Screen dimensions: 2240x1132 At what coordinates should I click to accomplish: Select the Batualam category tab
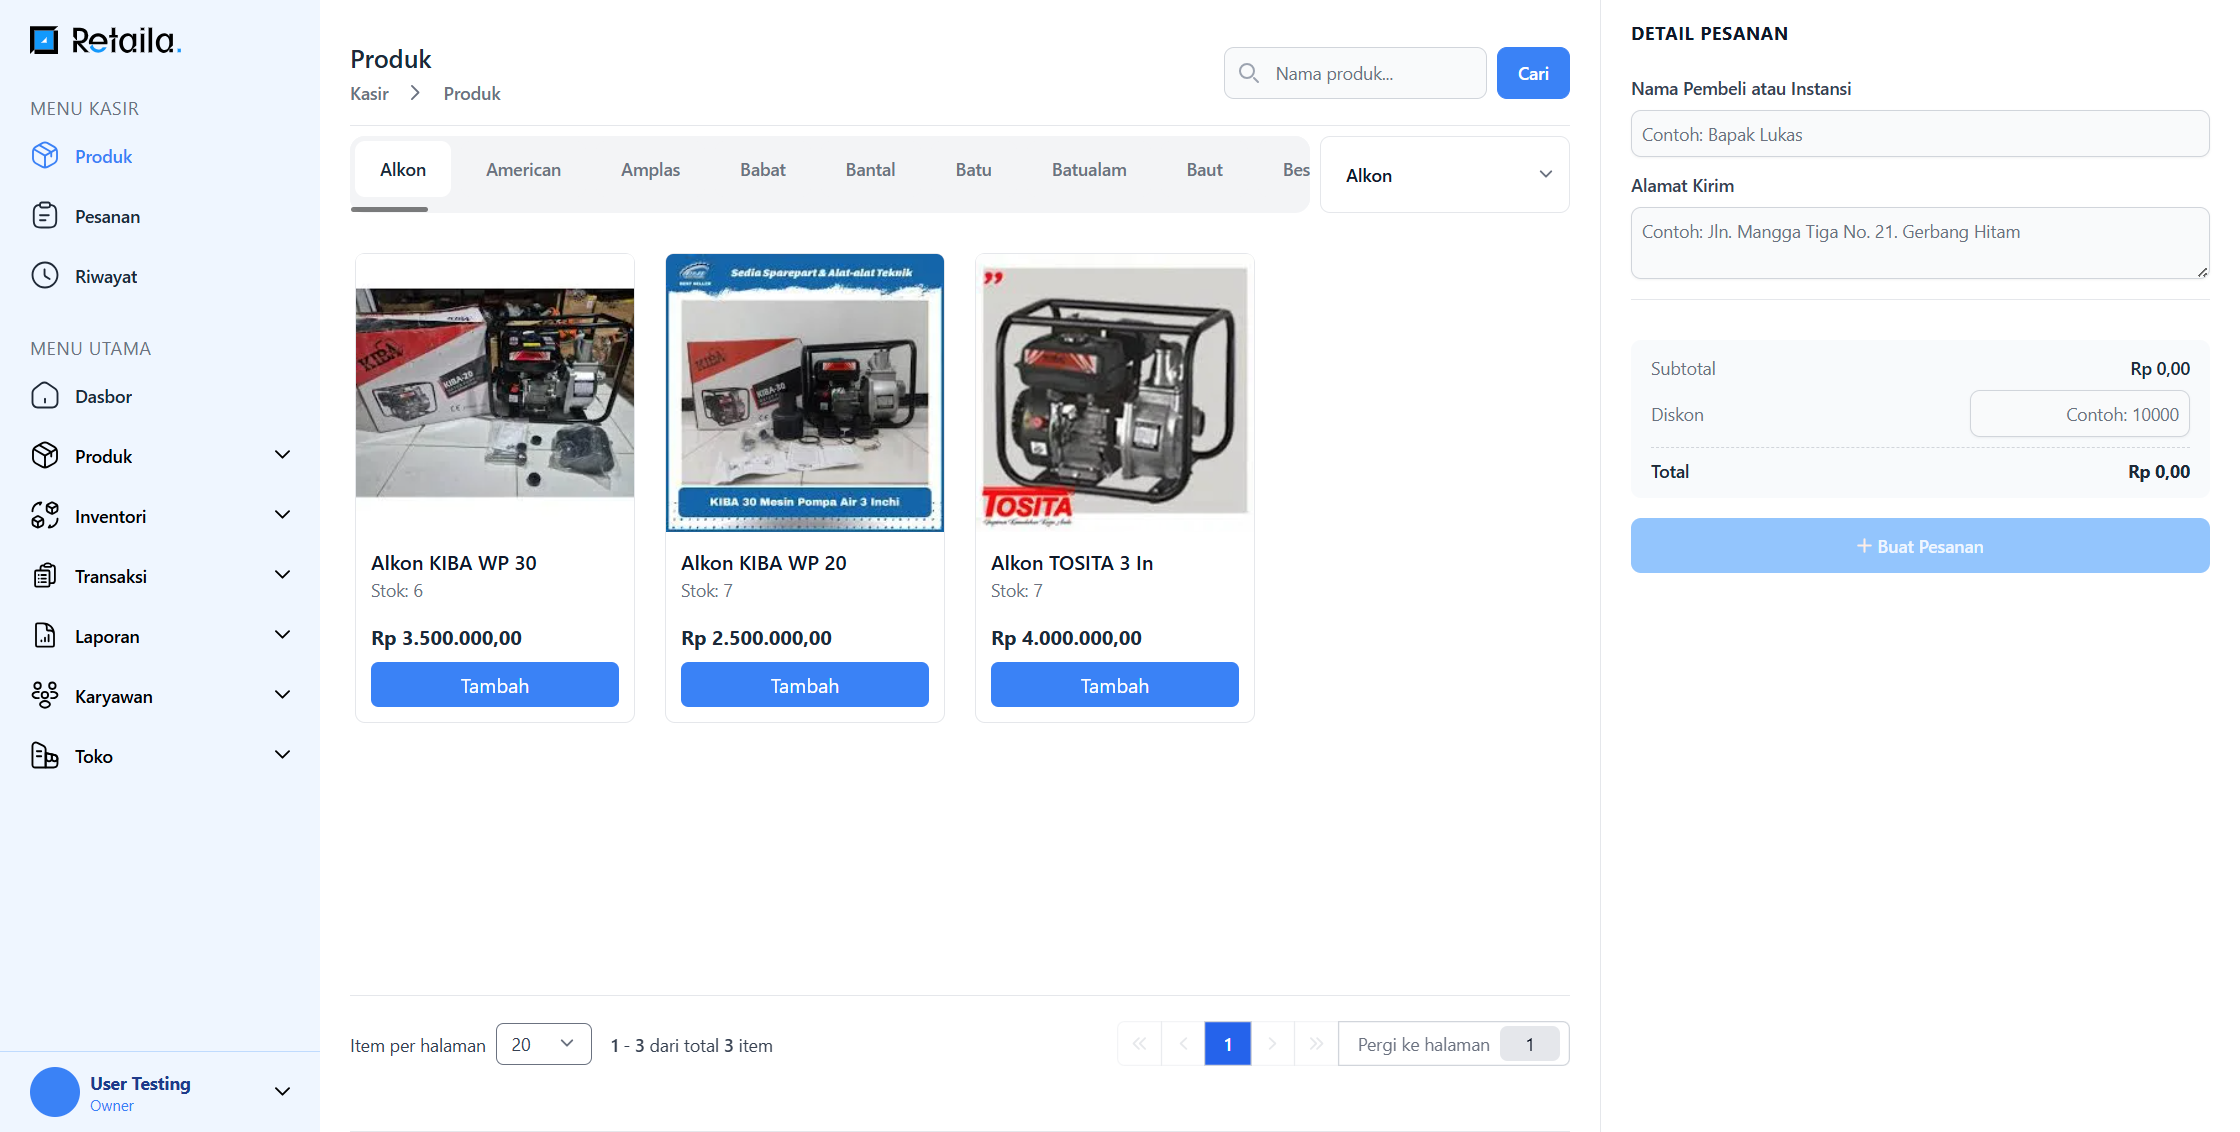(1088, 170)
